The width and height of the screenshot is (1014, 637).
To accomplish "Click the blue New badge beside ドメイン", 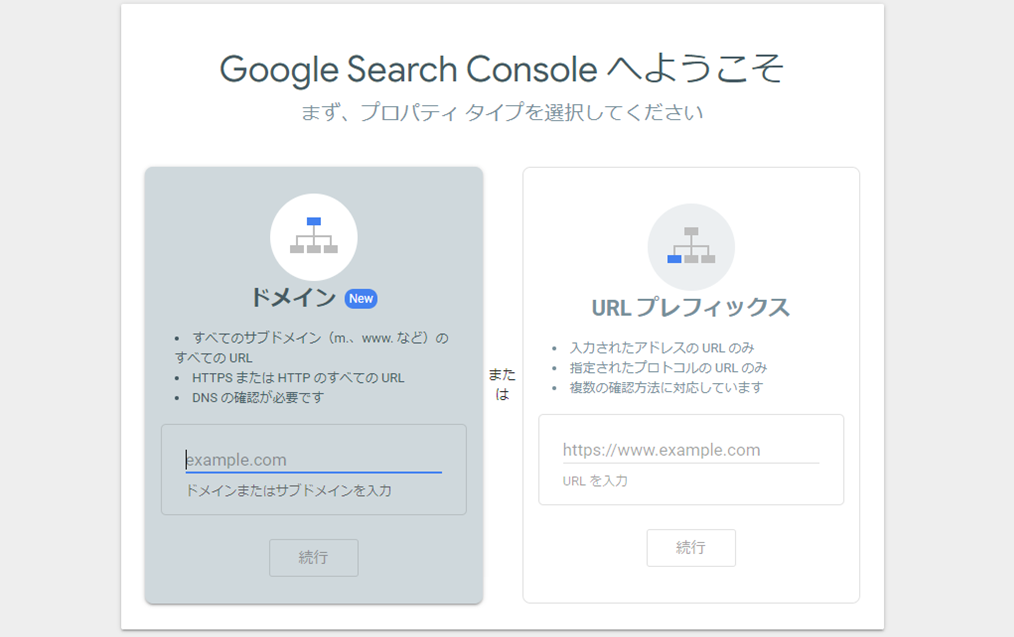I will pyautogui.click(x=361, y=299).
